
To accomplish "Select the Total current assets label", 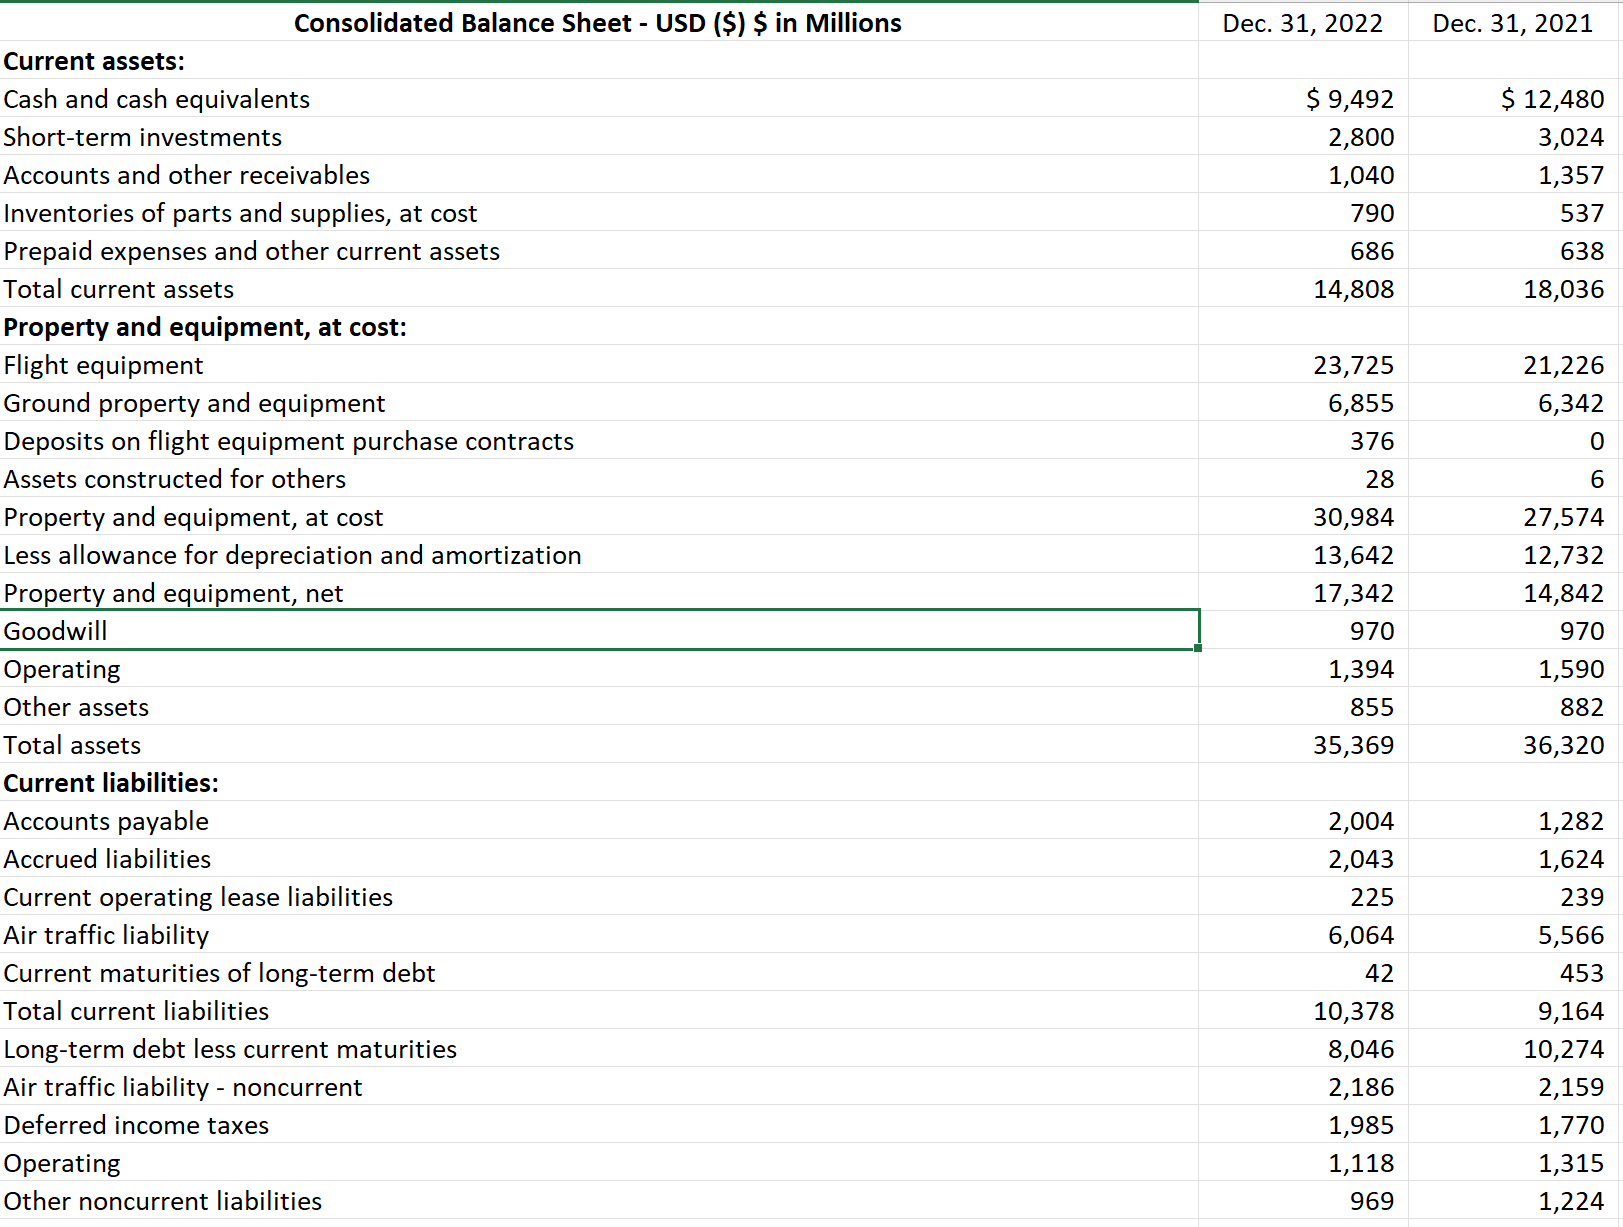I will (119, 289).
